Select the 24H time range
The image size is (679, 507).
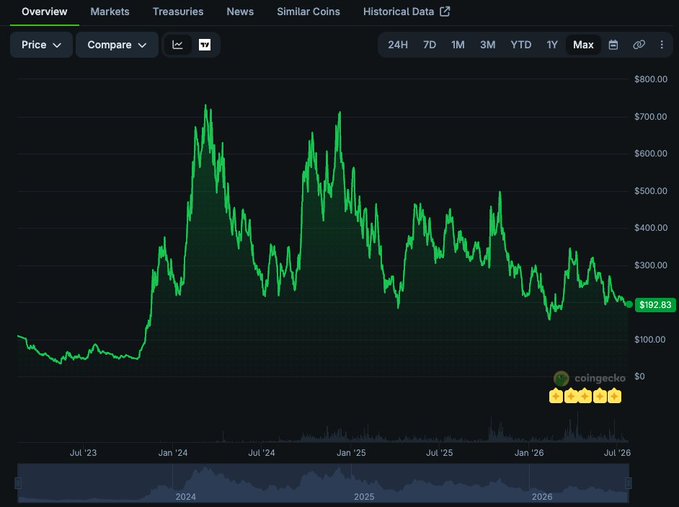point(398,45)
